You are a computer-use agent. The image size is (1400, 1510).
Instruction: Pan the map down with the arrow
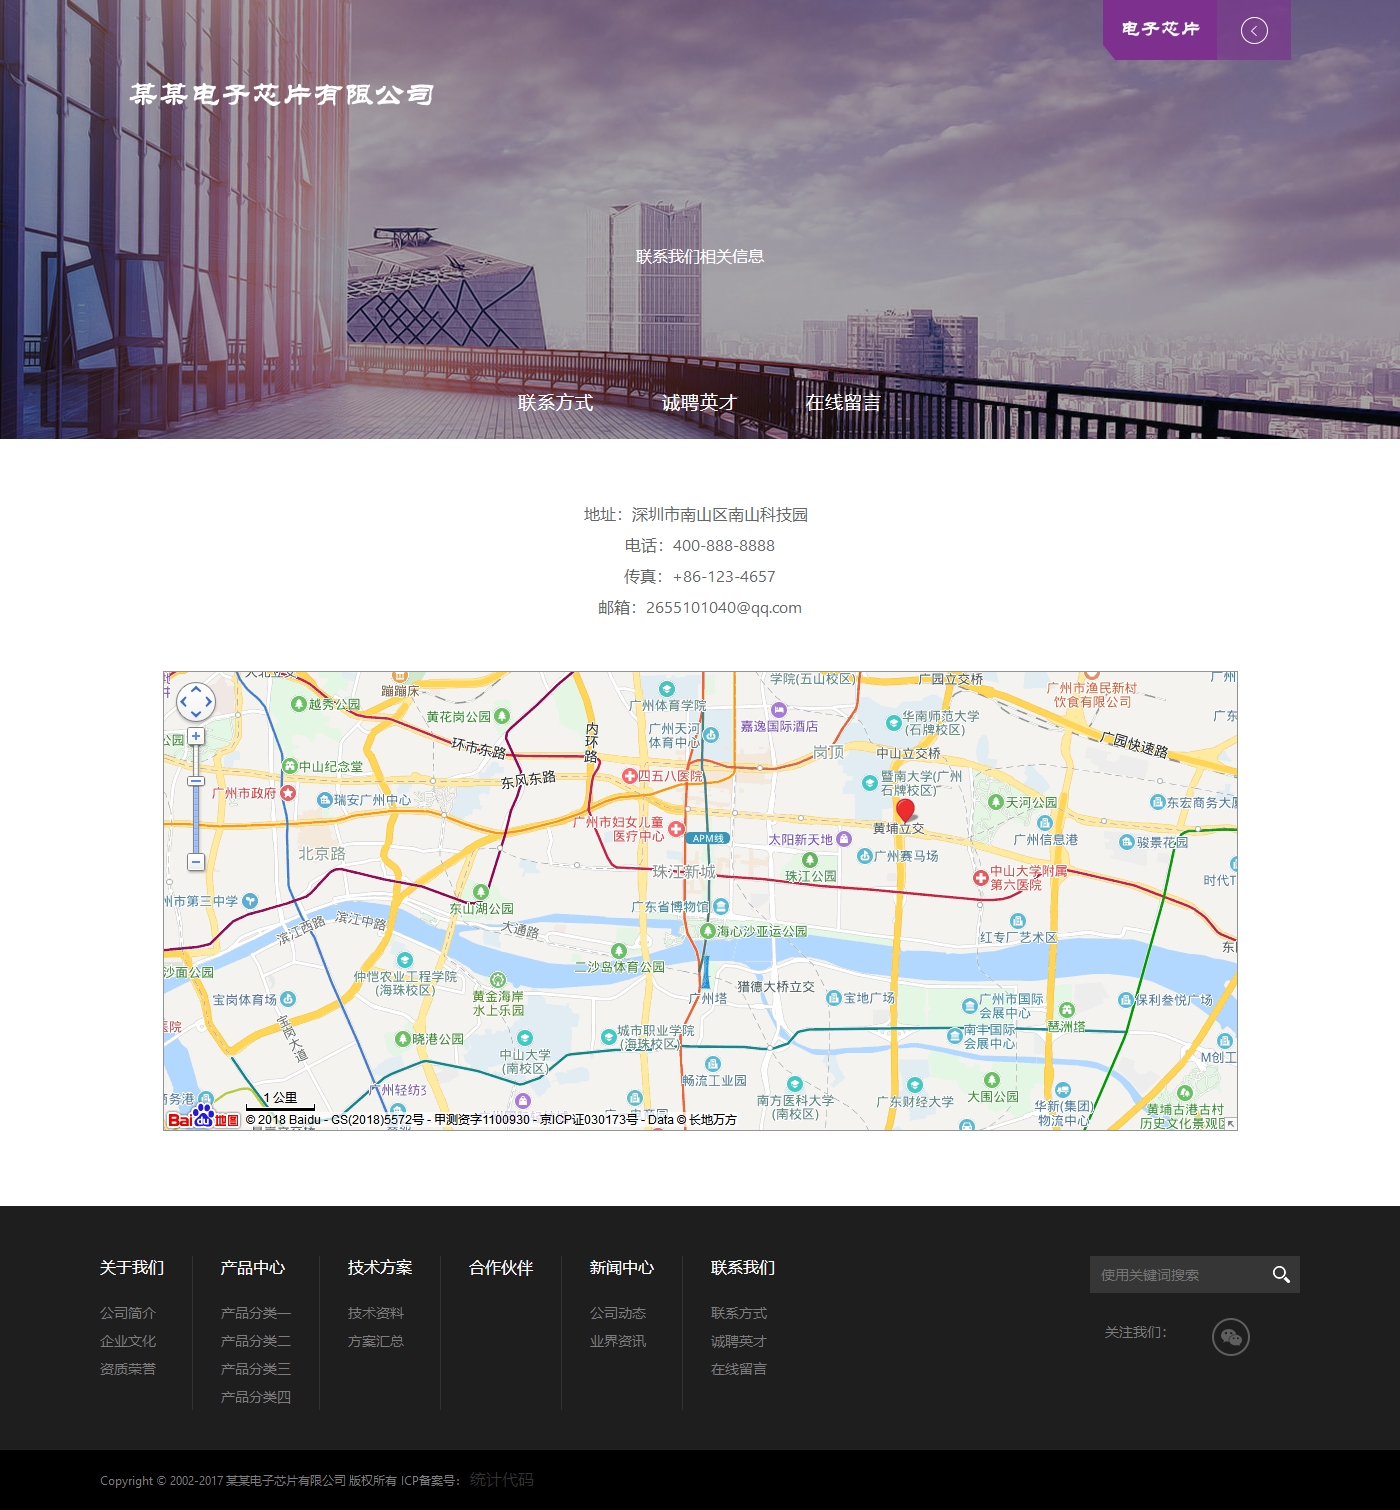coord(196,714)
